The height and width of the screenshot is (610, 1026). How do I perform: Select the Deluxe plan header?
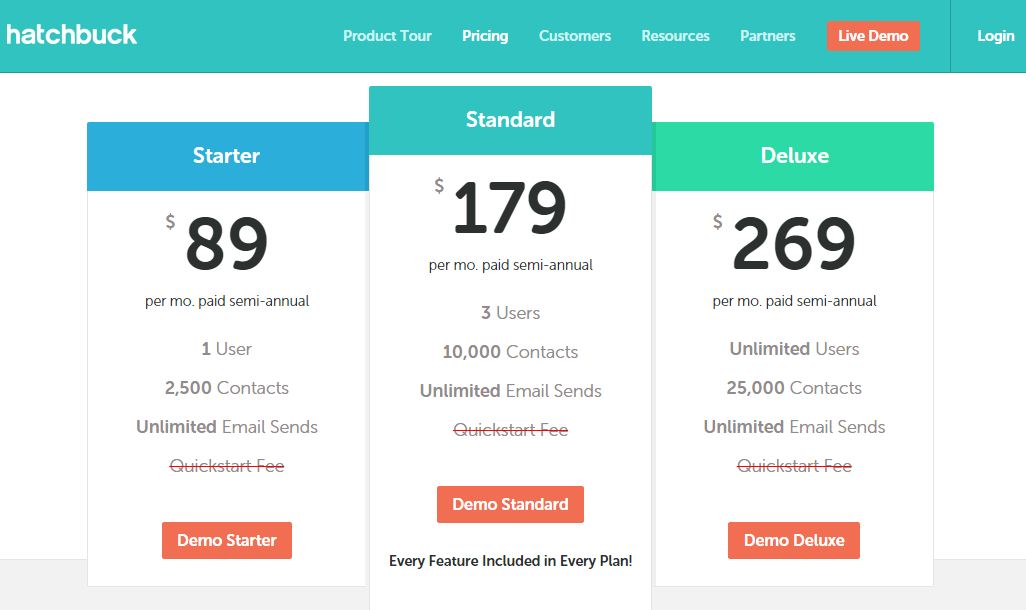click(x=793, y=156)
